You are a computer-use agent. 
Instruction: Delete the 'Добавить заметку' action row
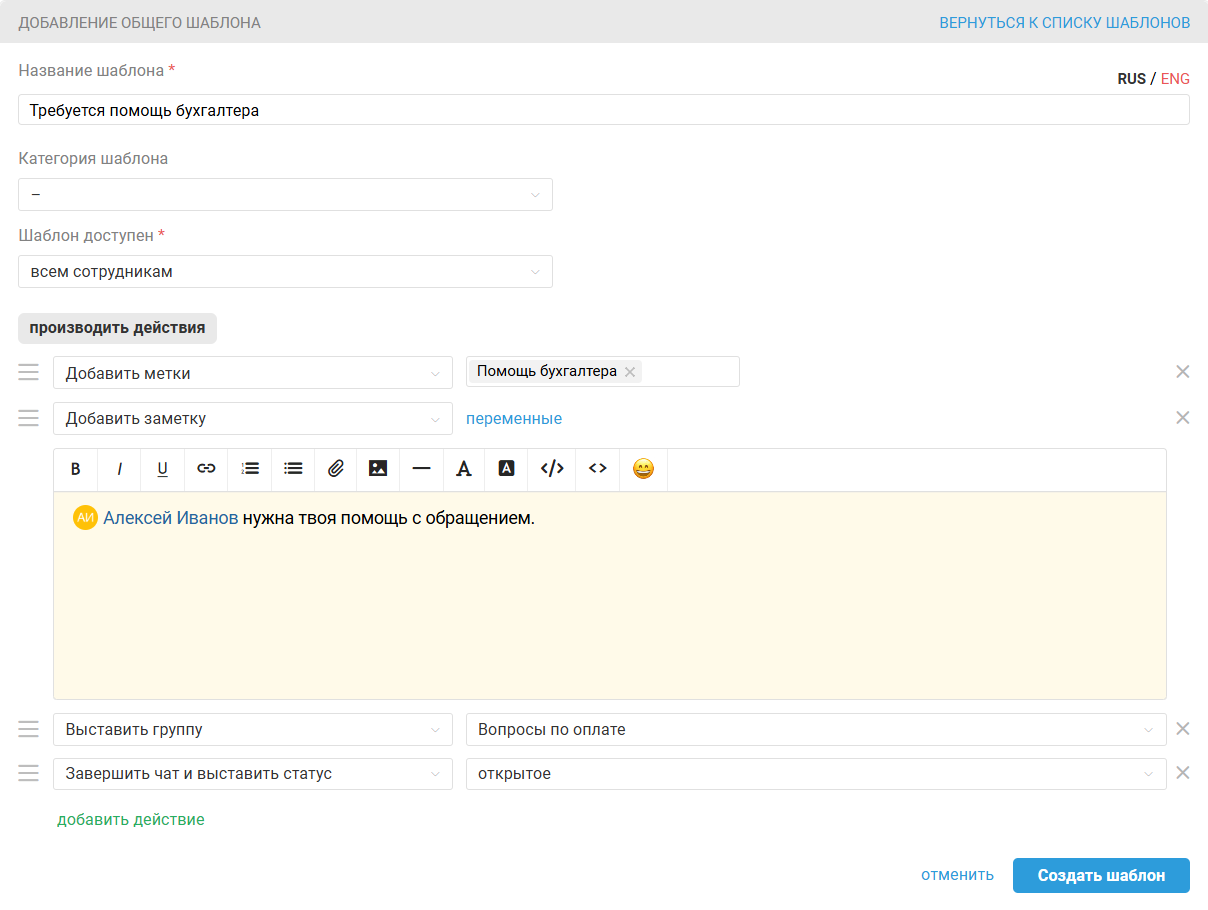[1182, 418]
